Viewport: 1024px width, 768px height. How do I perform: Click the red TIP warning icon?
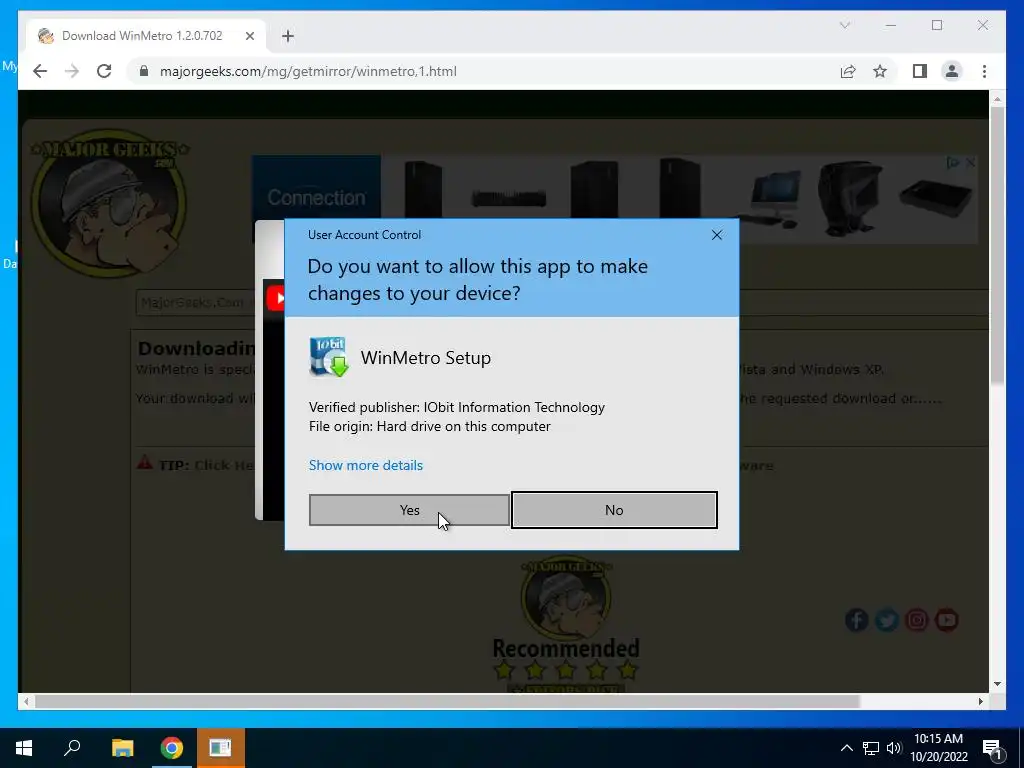coord(144,463)
